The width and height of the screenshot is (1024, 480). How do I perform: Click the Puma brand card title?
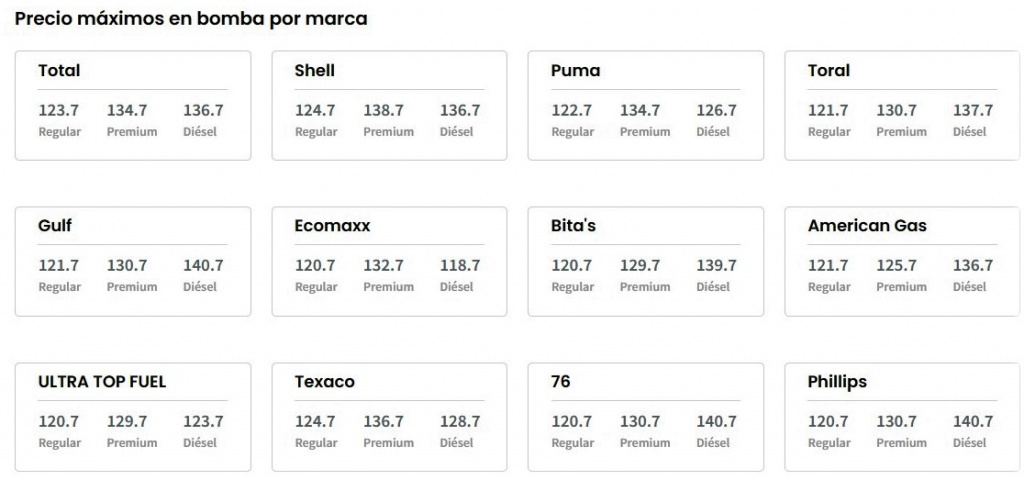tap(575, 71)
